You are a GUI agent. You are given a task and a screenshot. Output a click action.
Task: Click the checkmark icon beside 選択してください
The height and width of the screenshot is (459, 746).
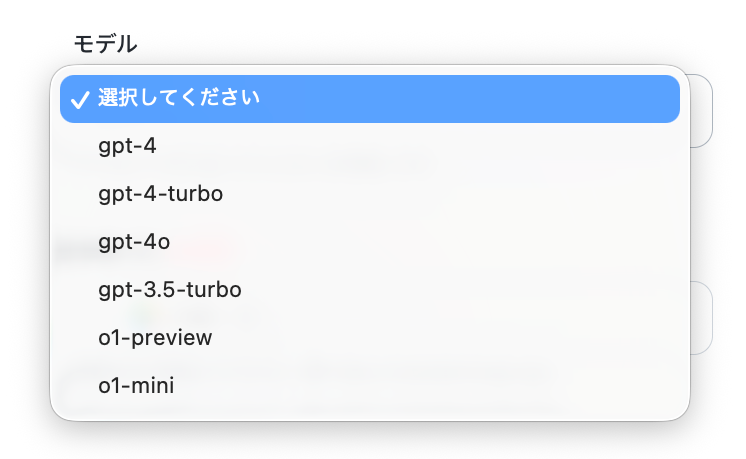tap(79, 99)
